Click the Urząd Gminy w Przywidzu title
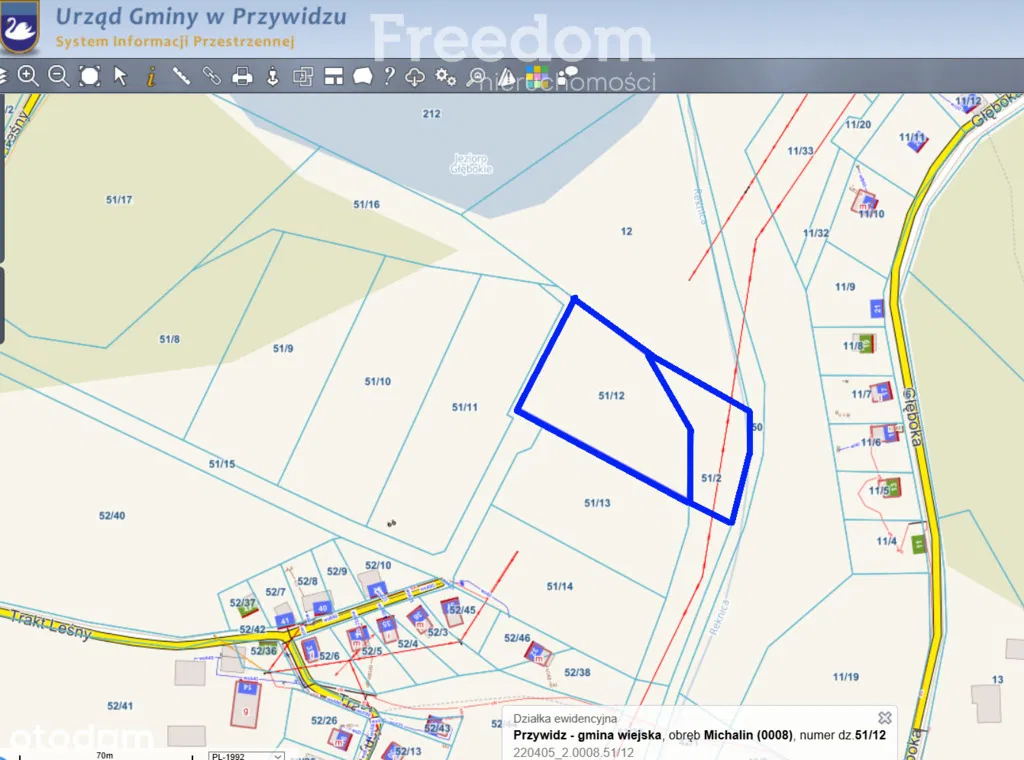 click(x=201, y=17)
